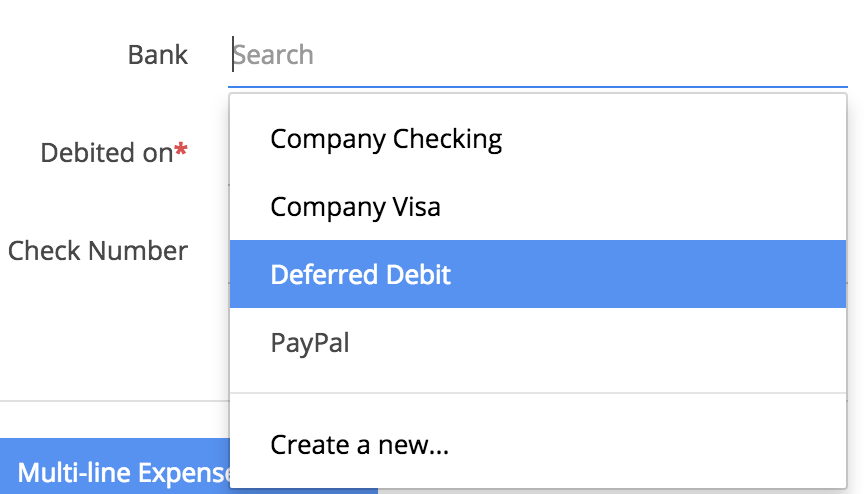The width and height of the screenshot is (864, 494).
Task: Click the divider above Create a new...
Action: (x=538, y=393)
